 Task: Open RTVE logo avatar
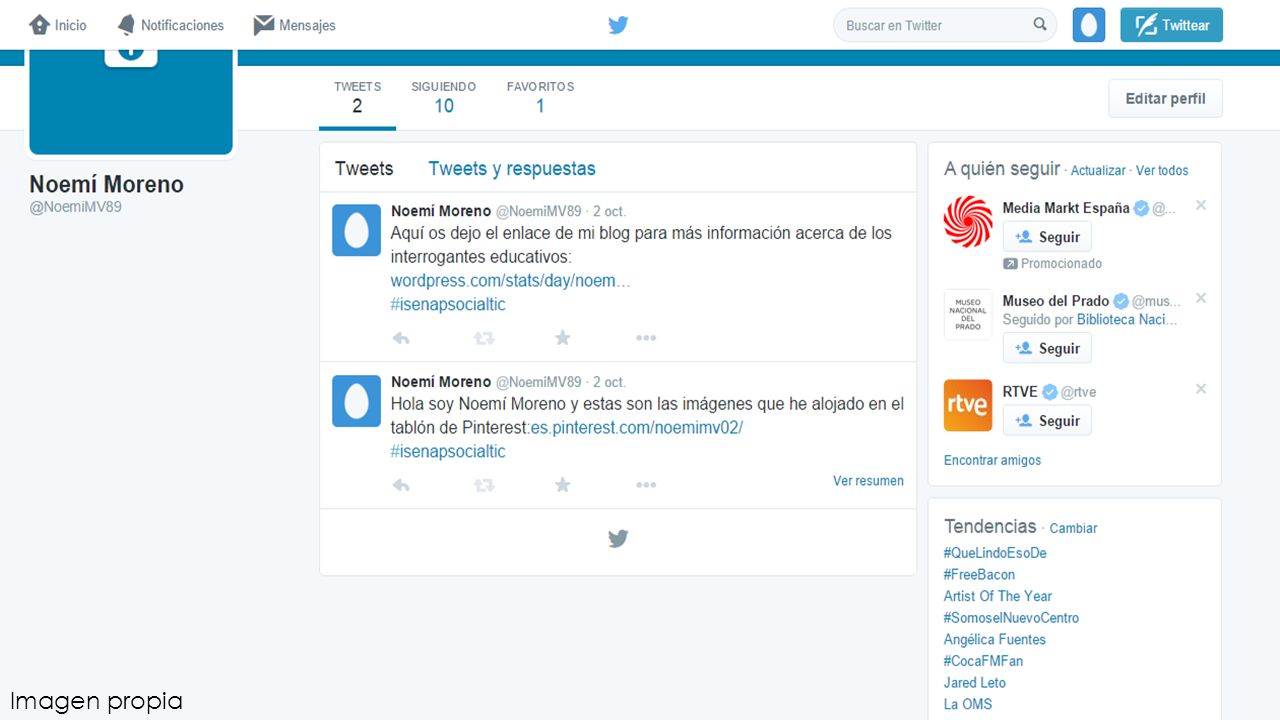(968, 406)
